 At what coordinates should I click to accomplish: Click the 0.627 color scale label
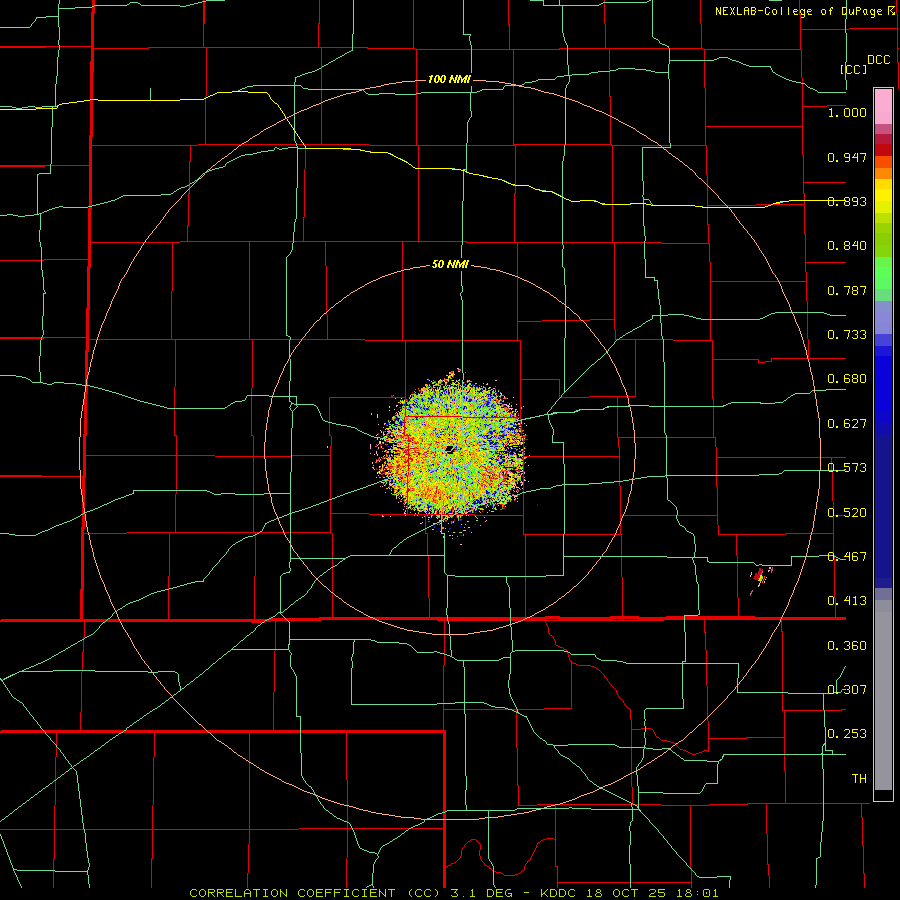click(847, 424)
